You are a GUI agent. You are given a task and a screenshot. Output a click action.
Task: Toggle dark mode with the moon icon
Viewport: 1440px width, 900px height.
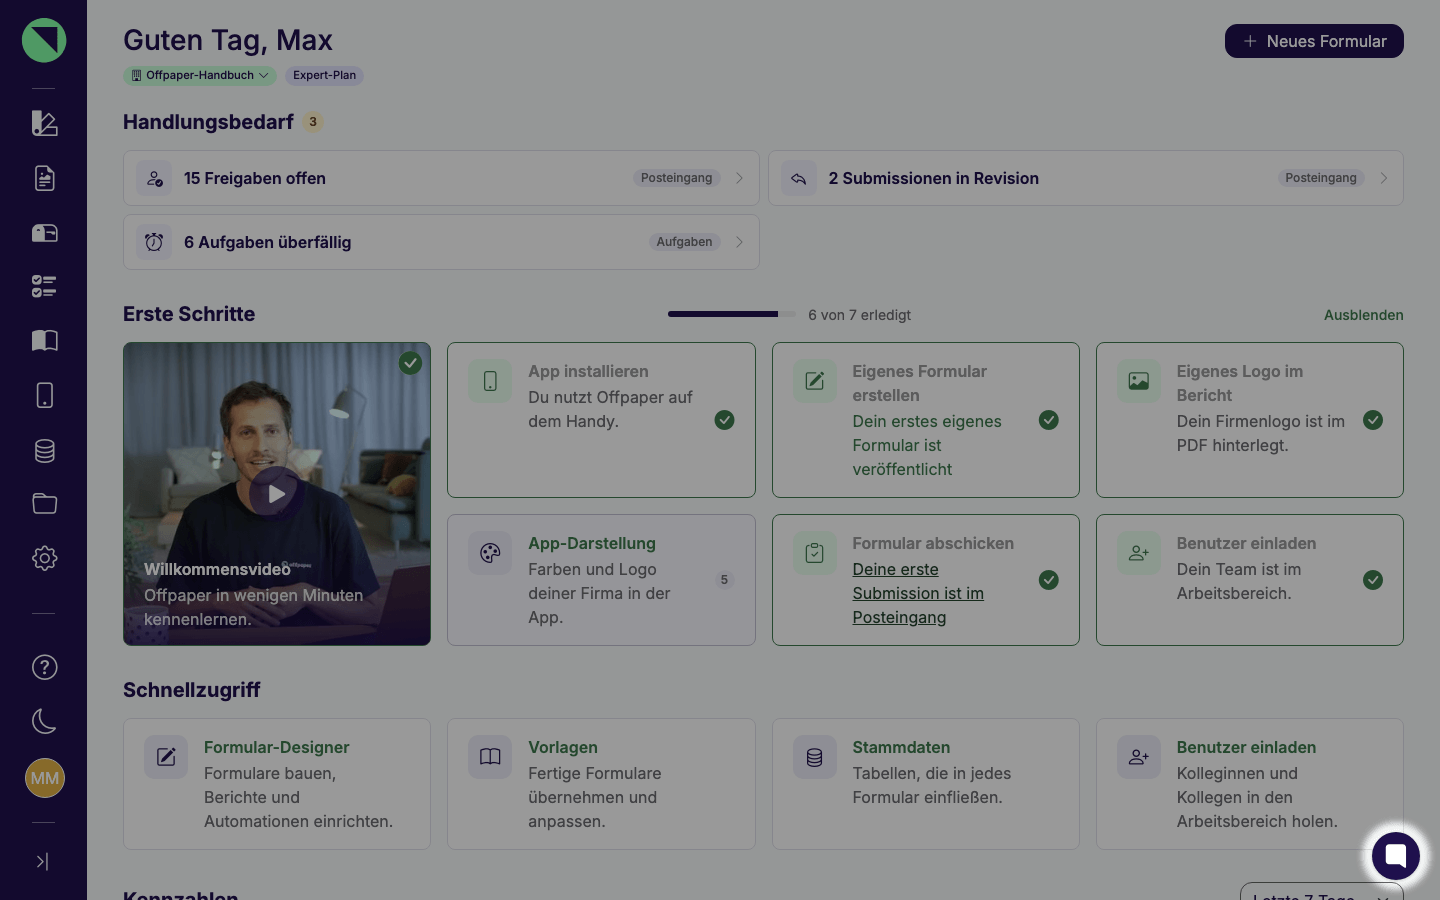coord(44,721)
